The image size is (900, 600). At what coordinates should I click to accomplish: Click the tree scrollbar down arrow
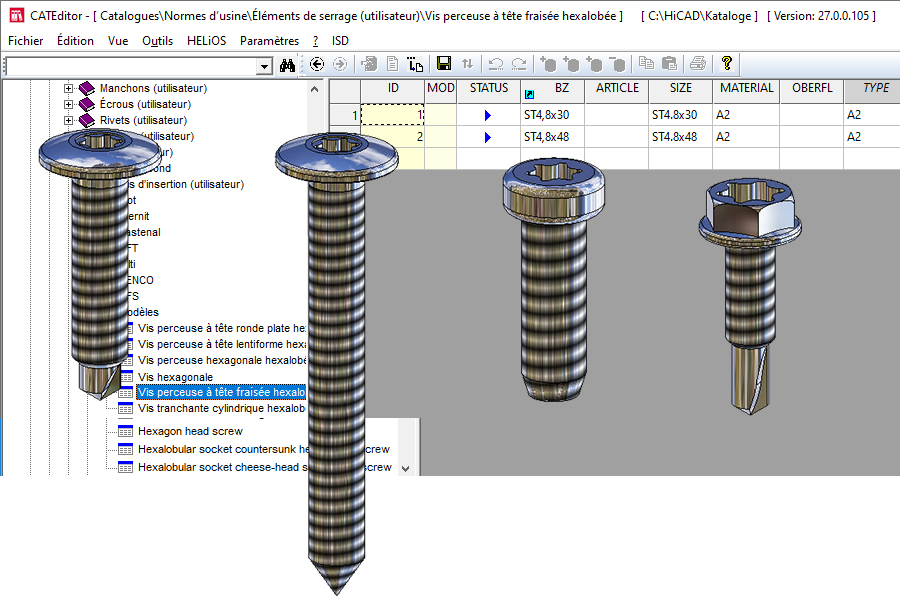pos(405,468)
